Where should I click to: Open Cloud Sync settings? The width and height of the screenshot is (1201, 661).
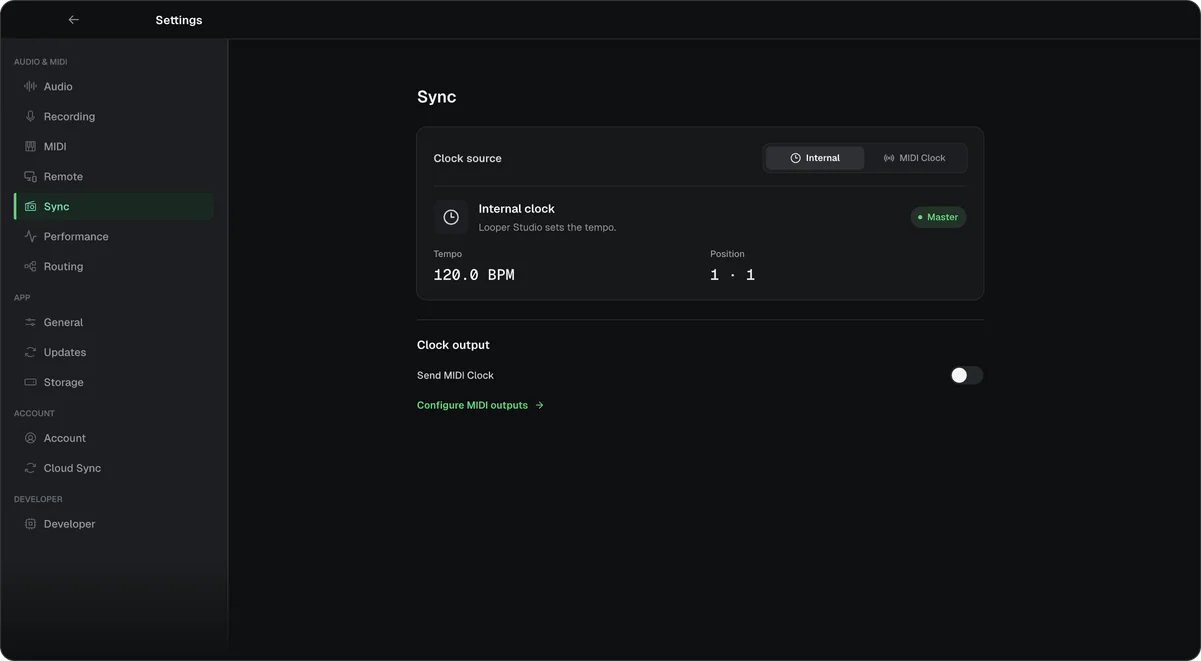pos(114,469)
